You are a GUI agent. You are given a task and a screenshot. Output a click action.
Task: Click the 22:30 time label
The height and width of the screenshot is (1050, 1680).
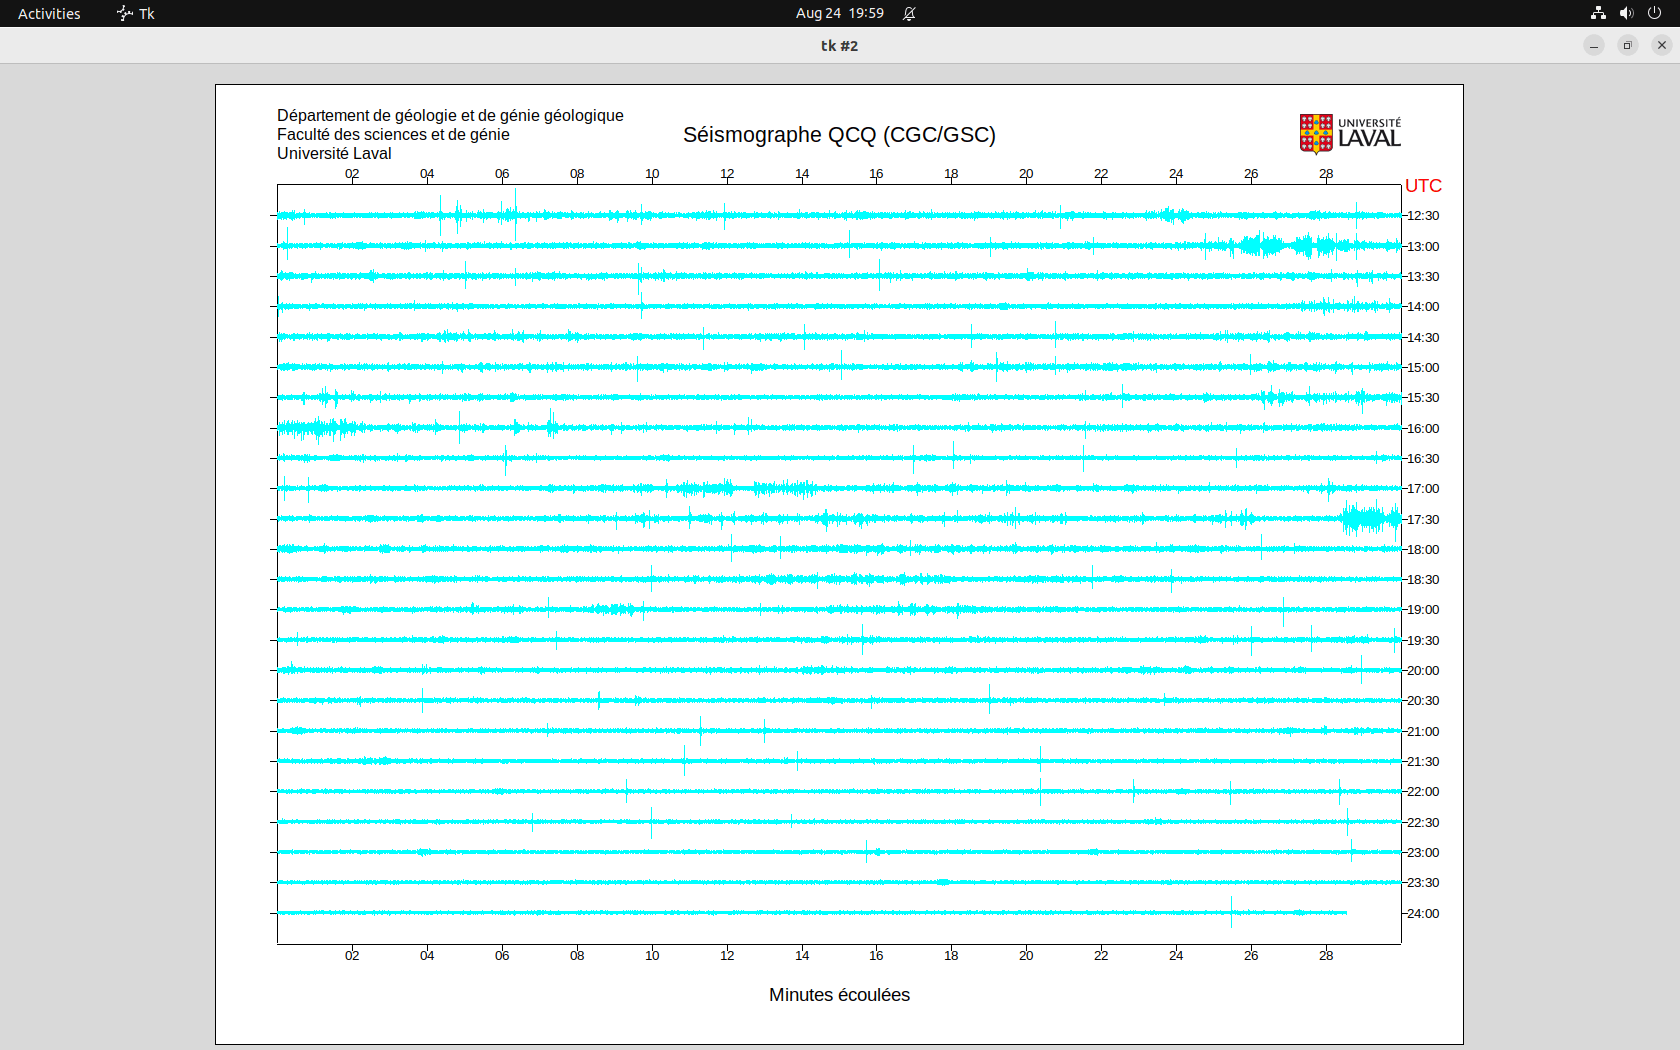(1423, 823)
